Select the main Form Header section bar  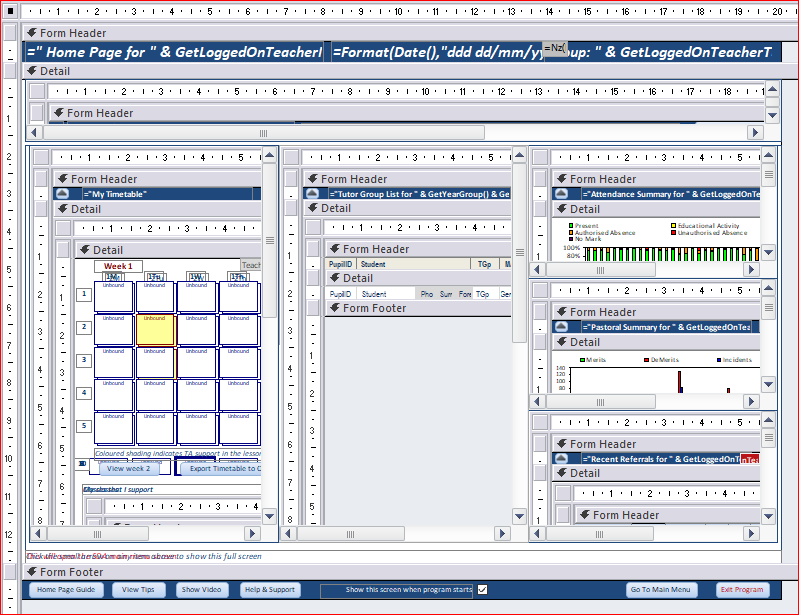click(x=410, y=33)
